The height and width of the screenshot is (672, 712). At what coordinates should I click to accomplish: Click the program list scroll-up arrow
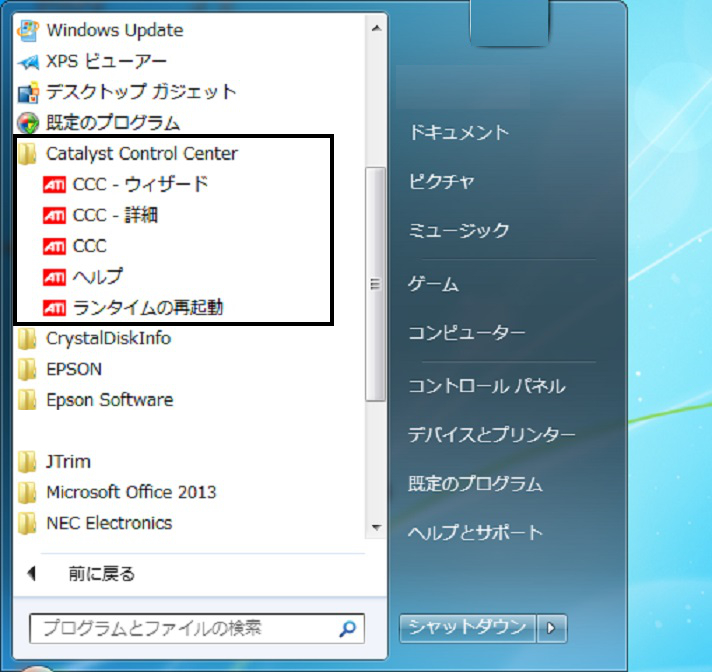tap(376, 28)
